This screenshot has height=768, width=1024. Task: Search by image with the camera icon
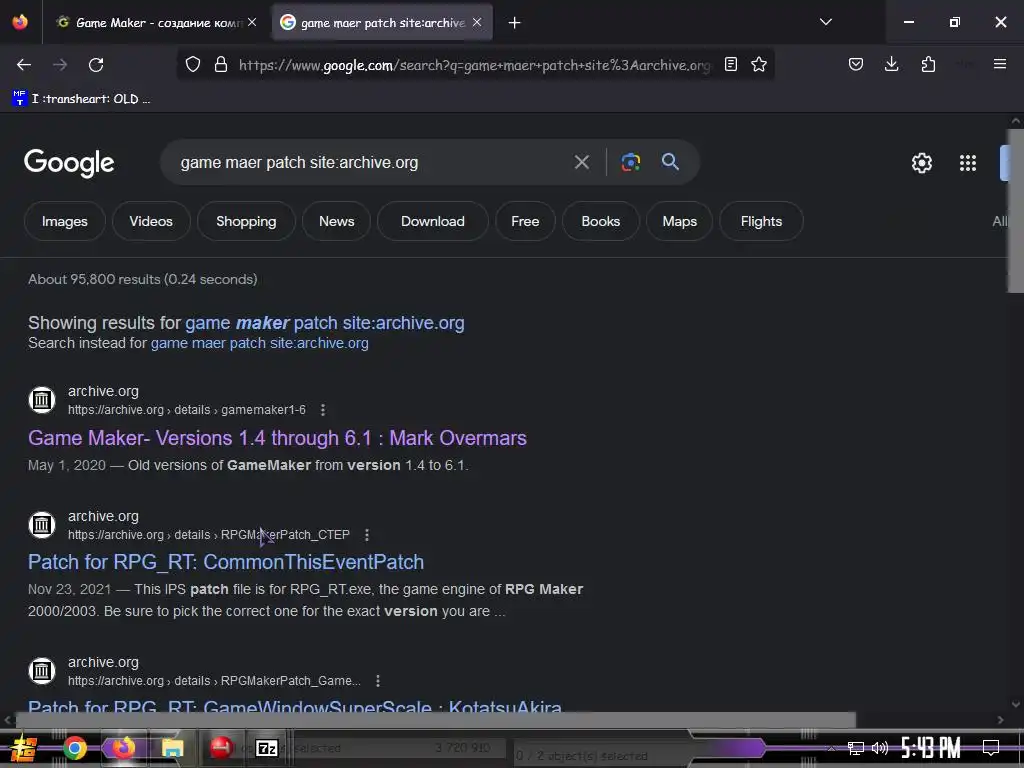[630, 162]
